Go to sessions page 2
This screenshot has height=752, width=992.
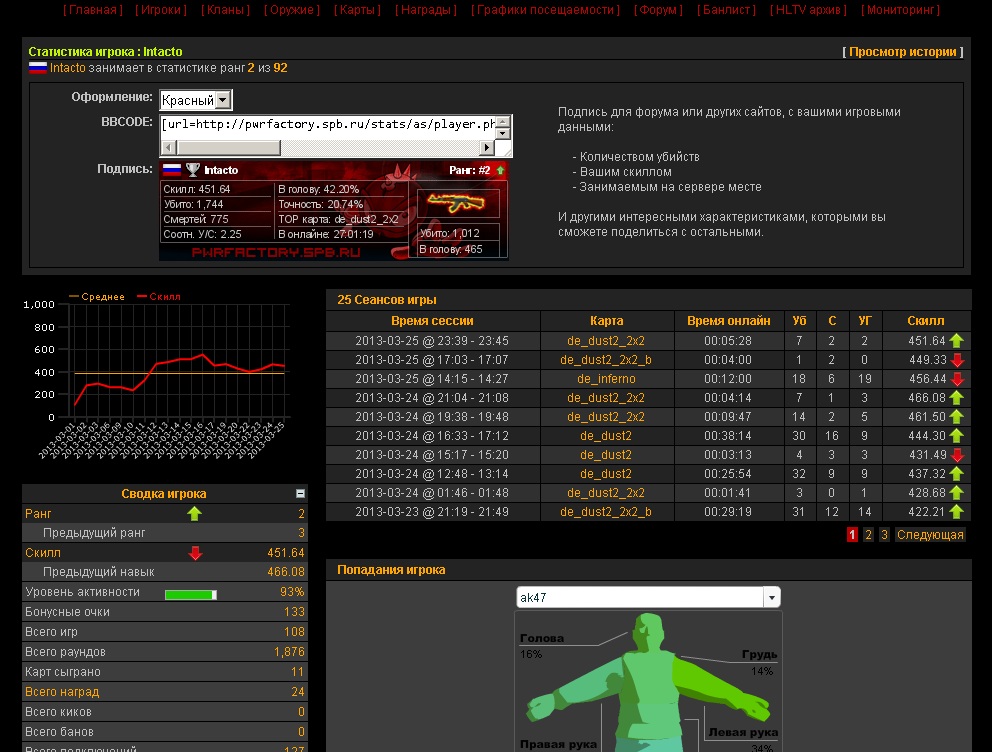click(x=868, y=535)
